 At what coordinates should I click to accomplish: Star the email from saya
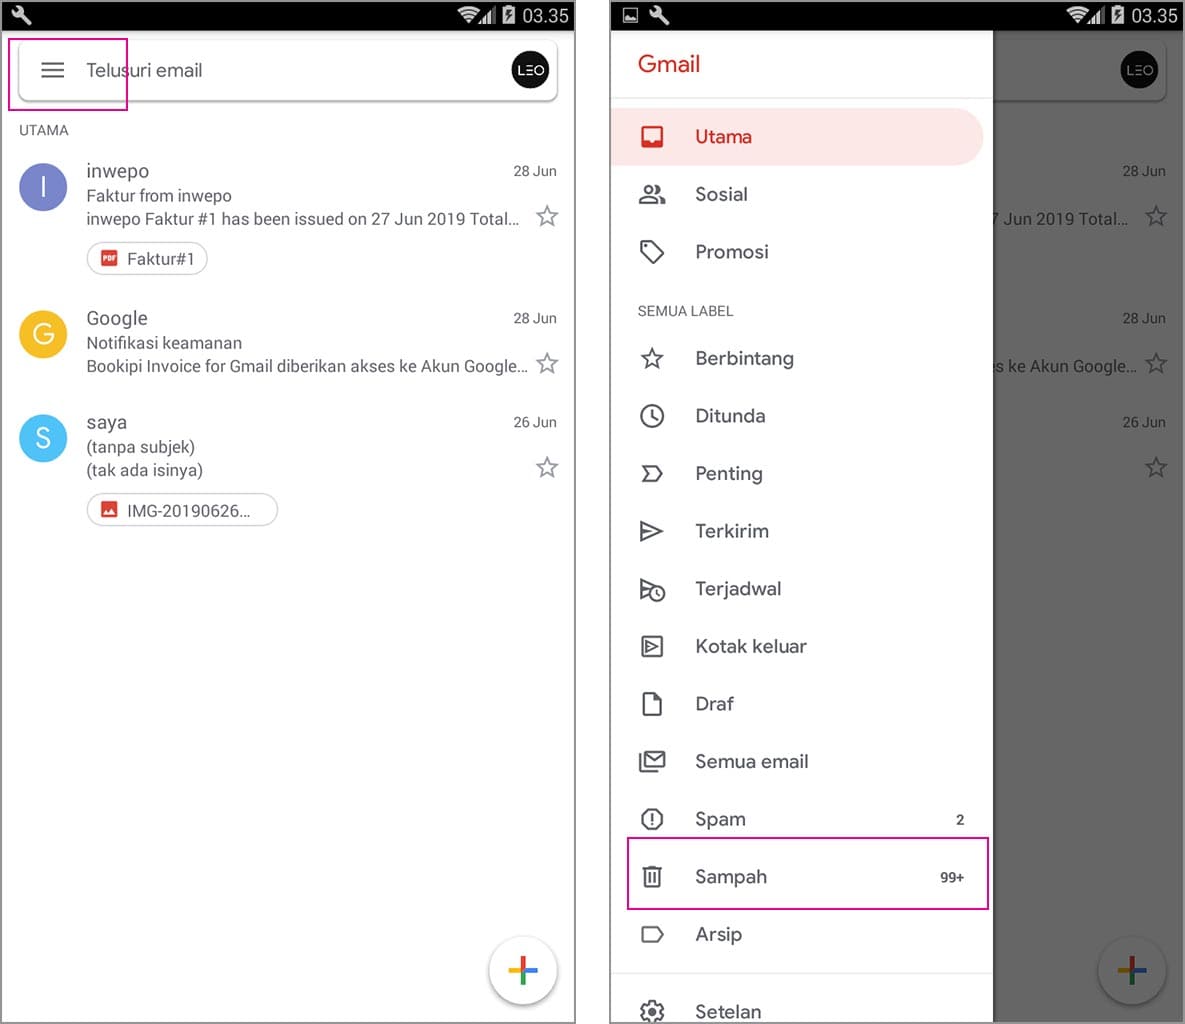point(546,467)
